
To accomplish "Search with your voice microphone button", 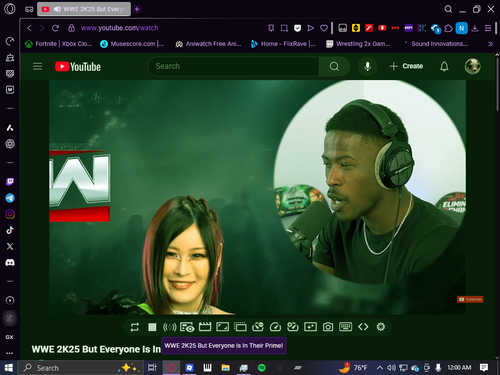I will 367,66.
